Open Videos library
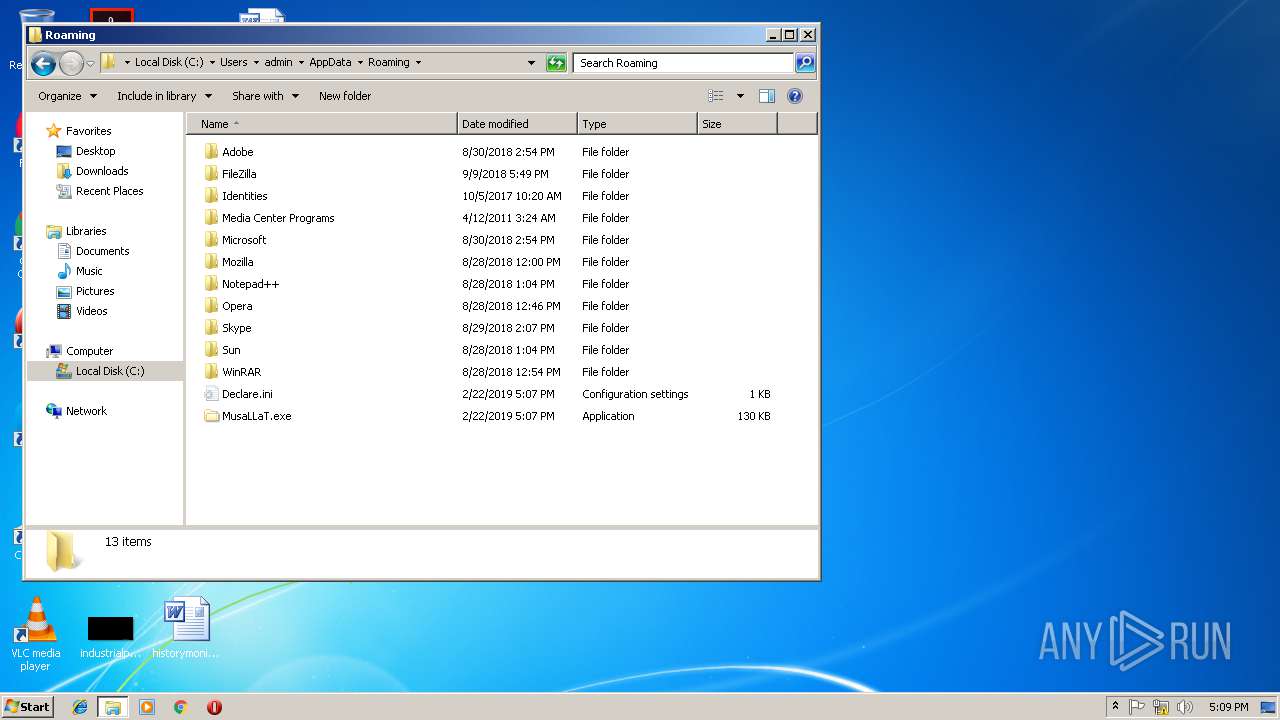This screenshot has height=720, width=1280. [x=91, y=311]
